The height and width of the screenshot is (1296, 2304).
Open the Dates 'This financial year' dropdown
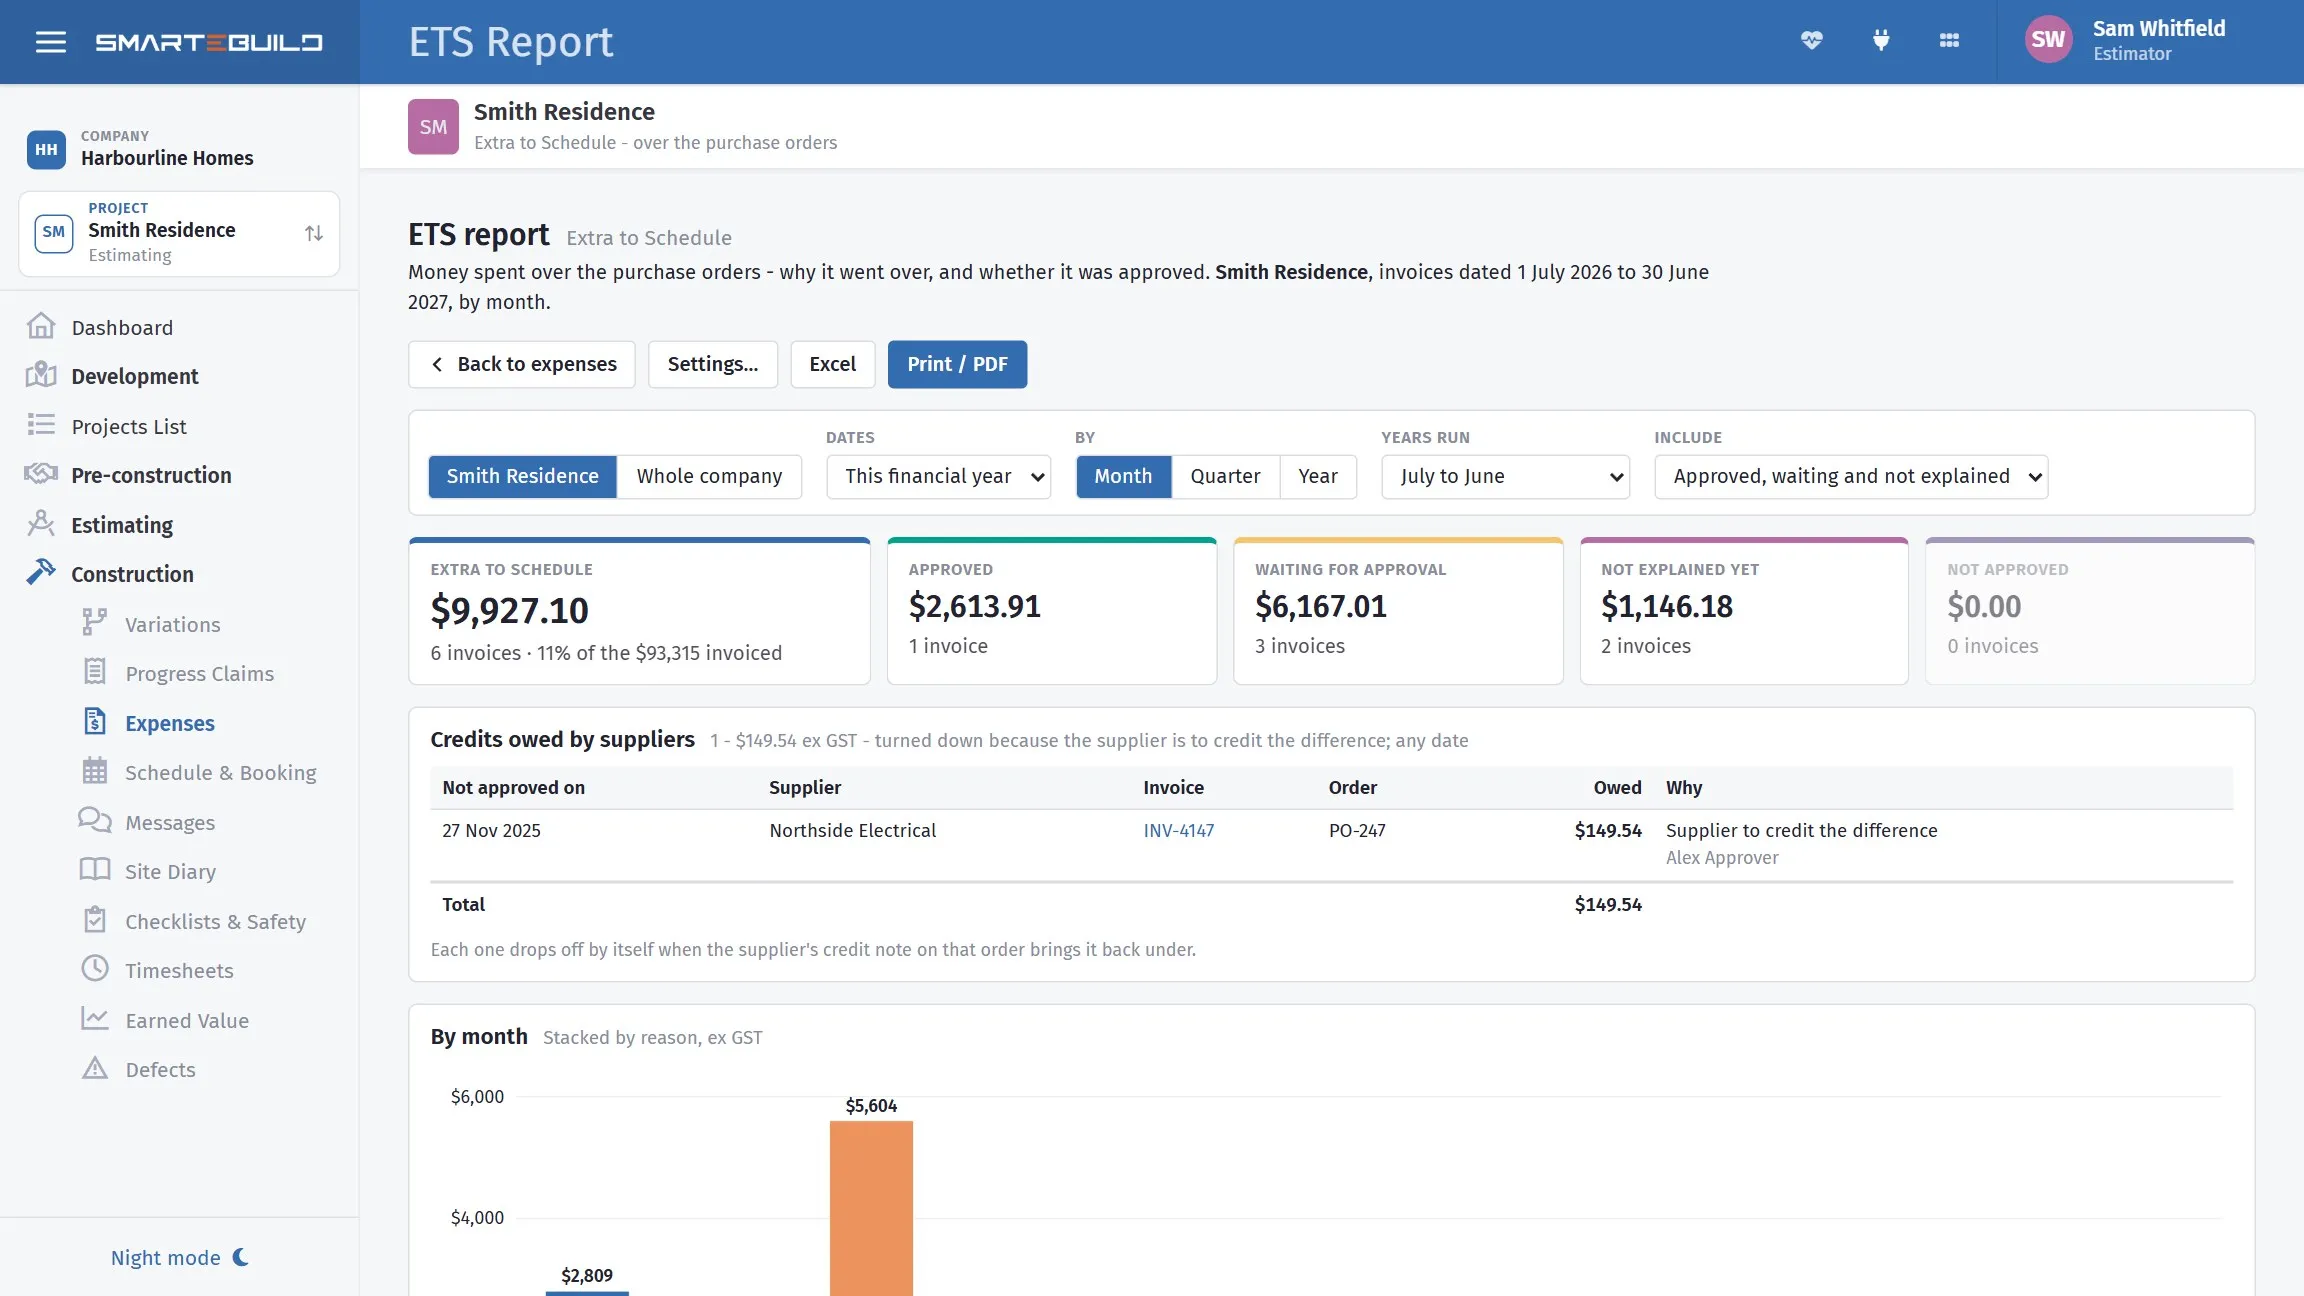[938, 476]
